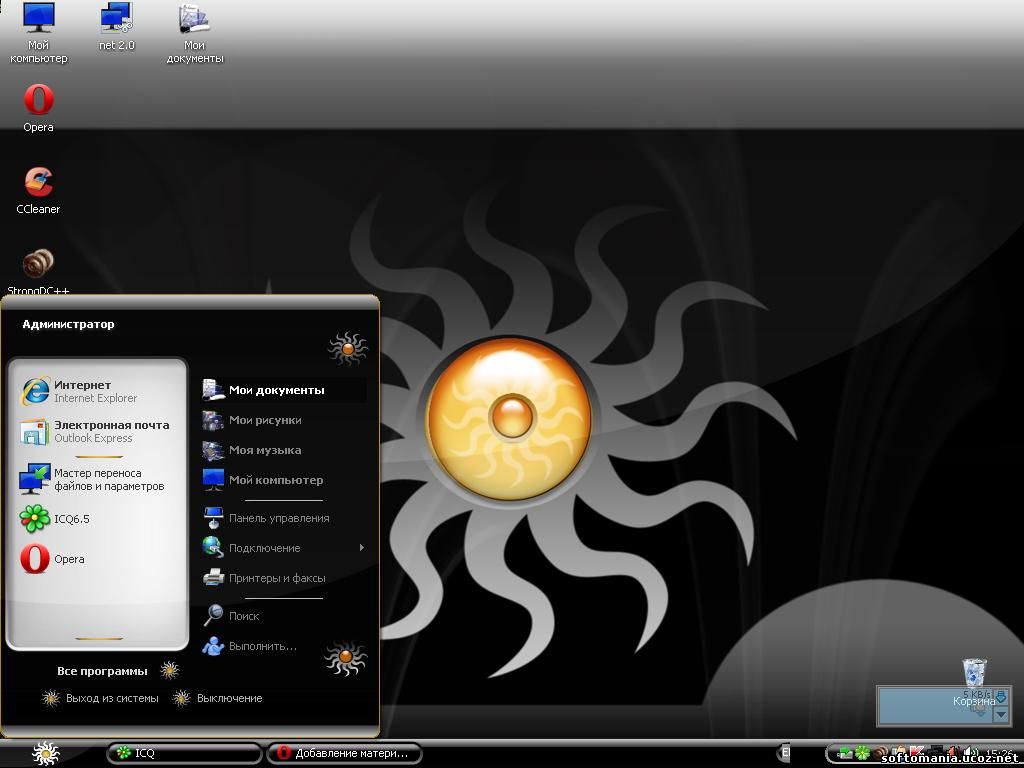1024x768 pixels.
Task: Open Мои документы in the Start menu
Action: 283,390
